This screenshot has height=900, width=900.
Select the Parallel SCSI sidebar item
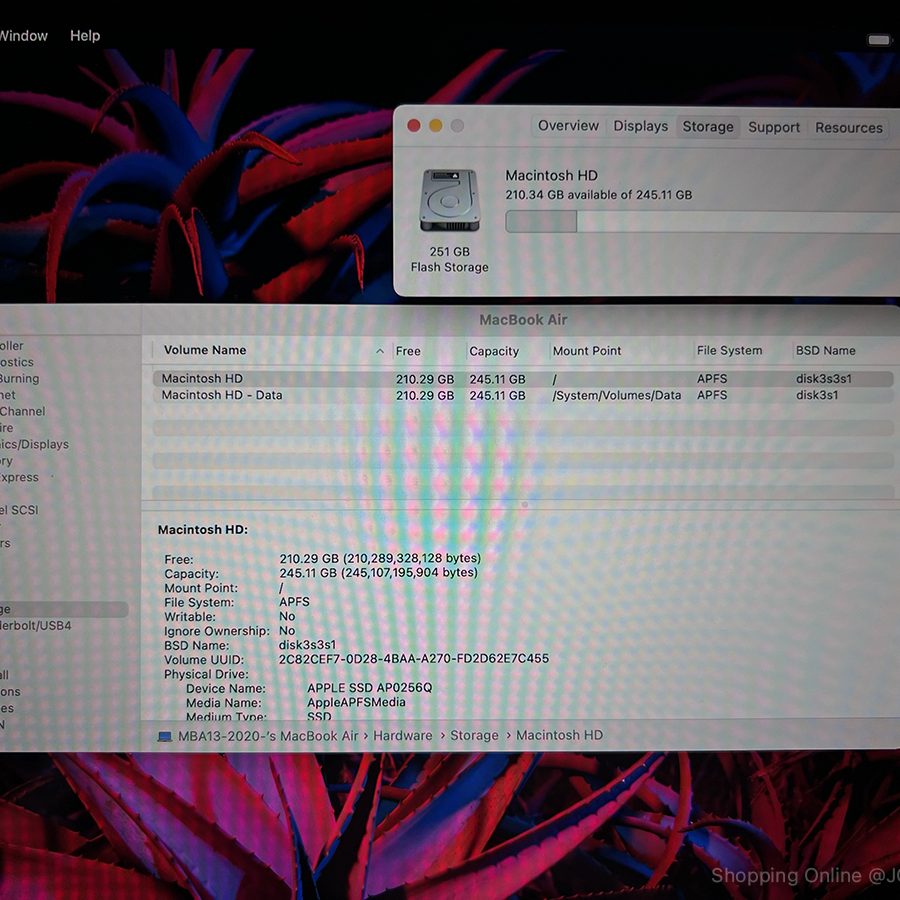(x=19, y=510)
